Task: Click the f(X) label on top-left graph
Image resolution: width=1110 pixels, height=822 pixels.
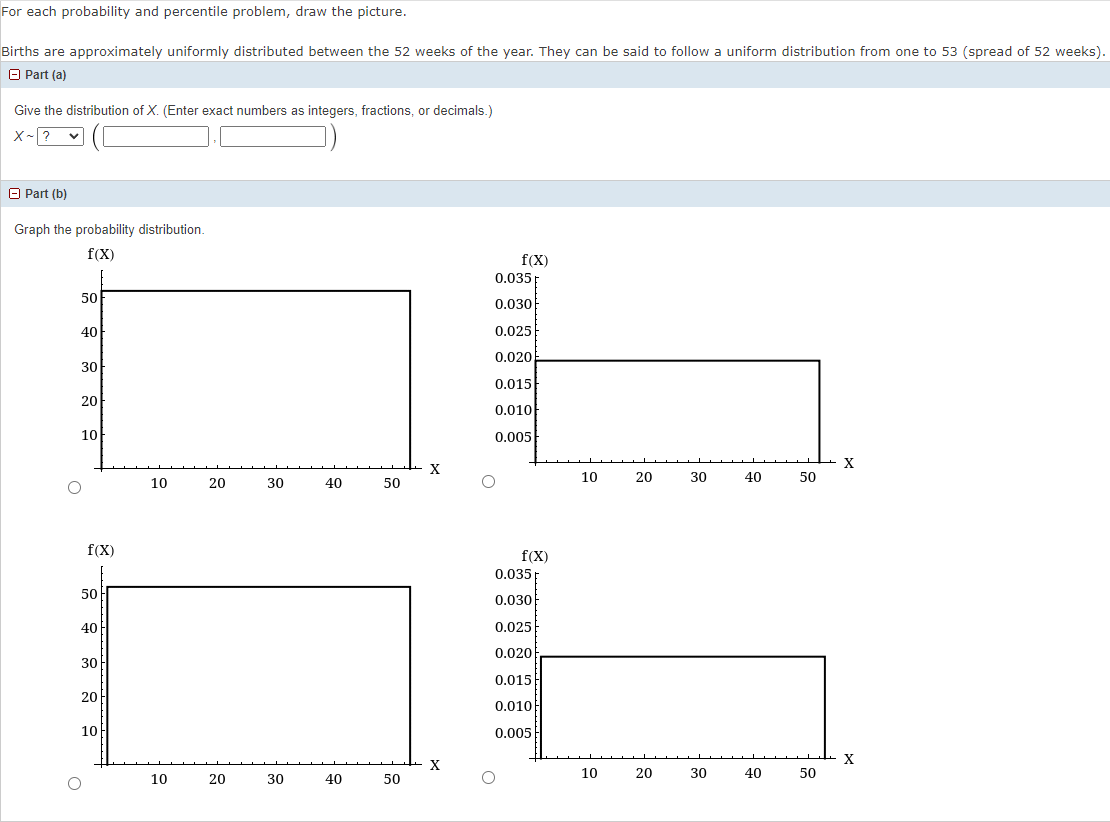Action: click(101, 254)
